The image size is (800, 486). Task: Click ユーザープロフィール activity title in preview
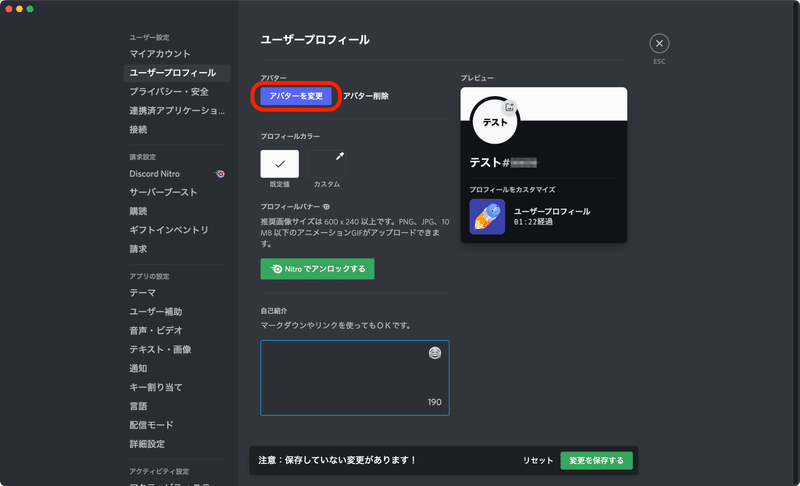click(552, 211)
